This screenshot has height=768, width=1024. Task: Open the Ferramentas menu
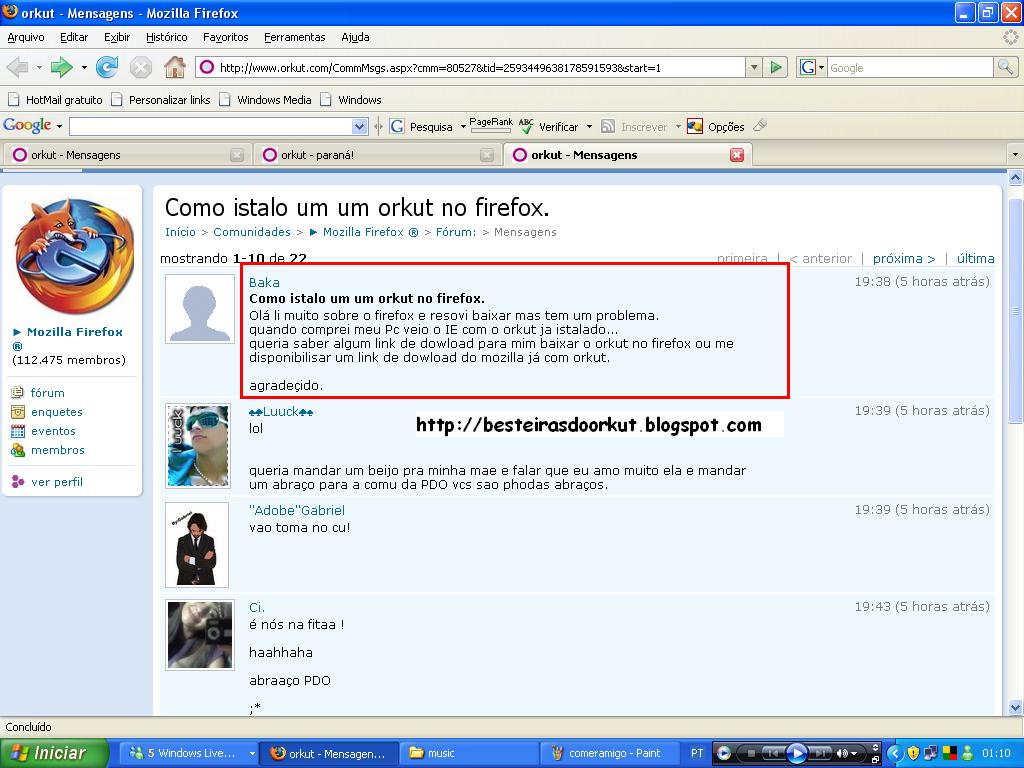[x=294, y=37]
